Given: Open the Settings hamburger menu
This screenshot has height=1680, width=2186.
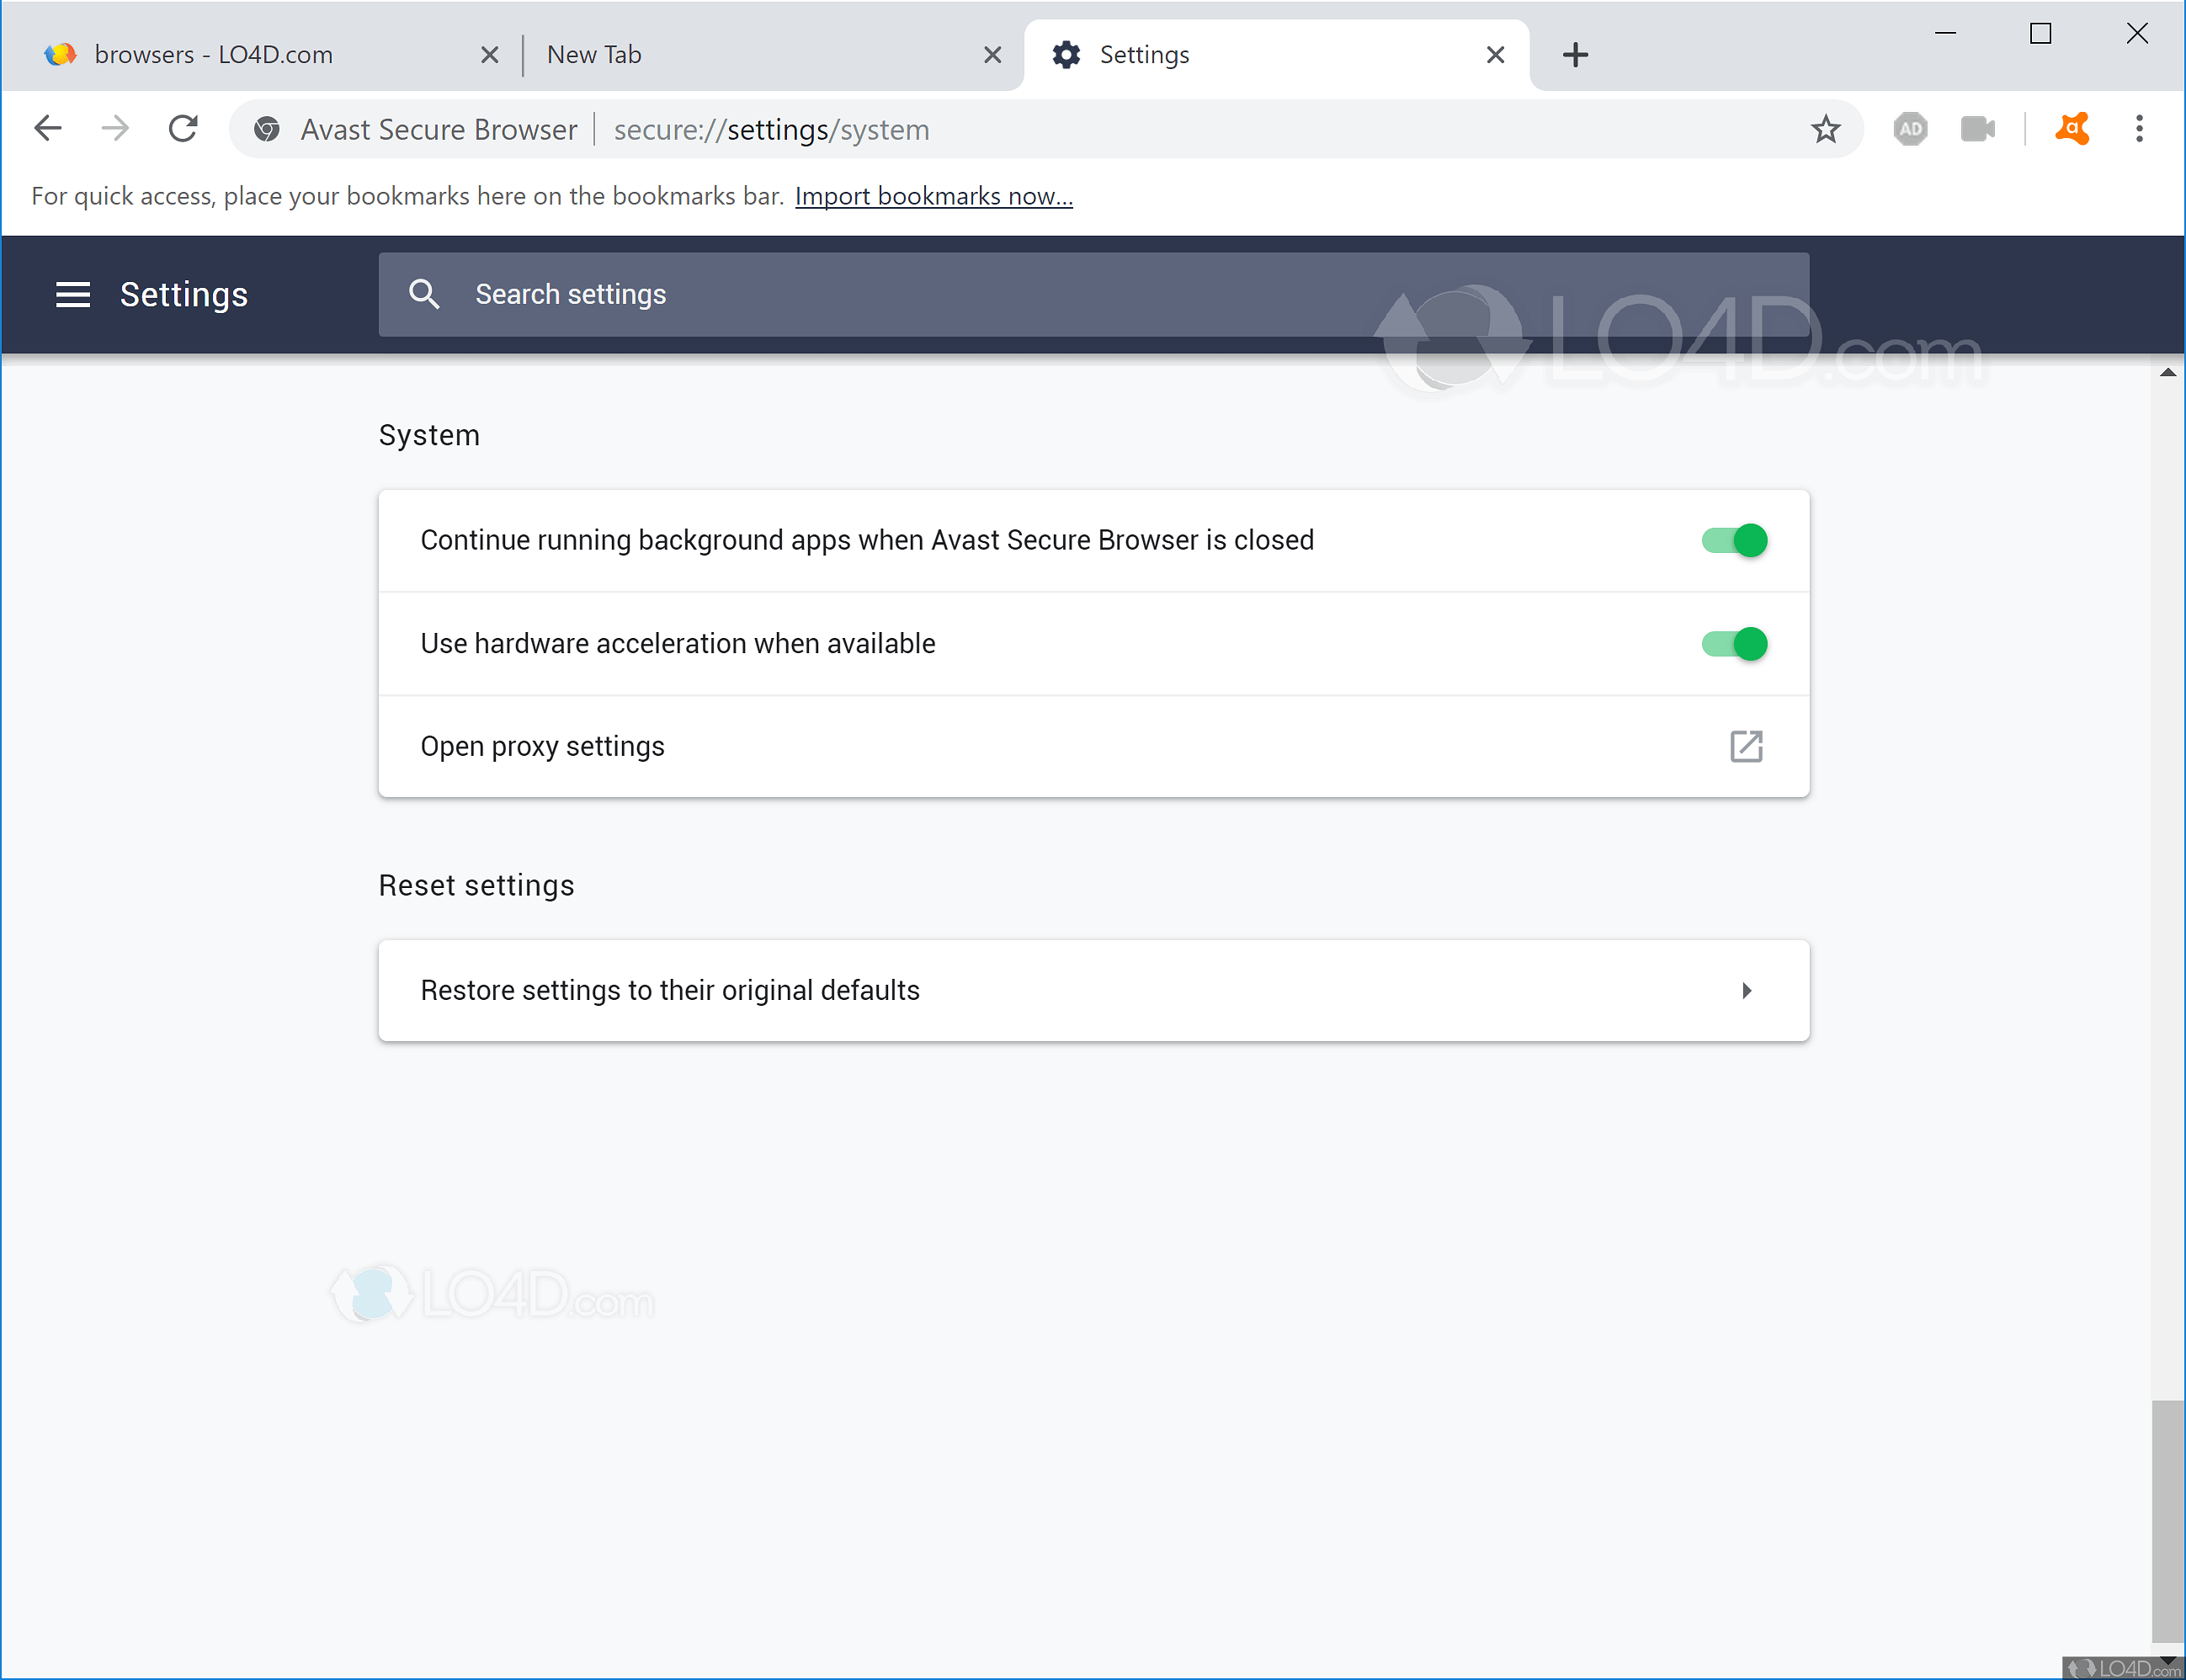Looking at the screenshot, I should pyautogui.click(x=73, y=294).
